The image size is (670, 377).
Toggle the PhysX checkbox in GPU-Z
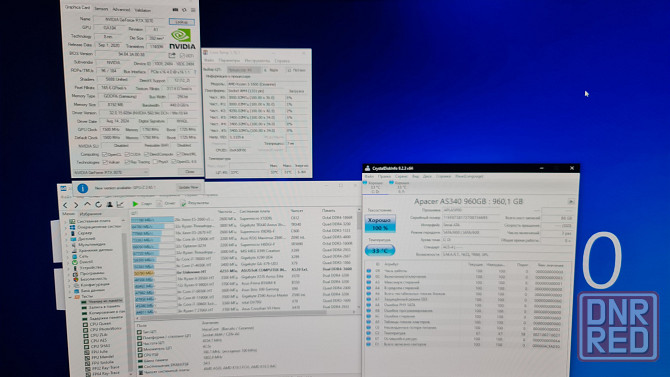tap(155, 162)
